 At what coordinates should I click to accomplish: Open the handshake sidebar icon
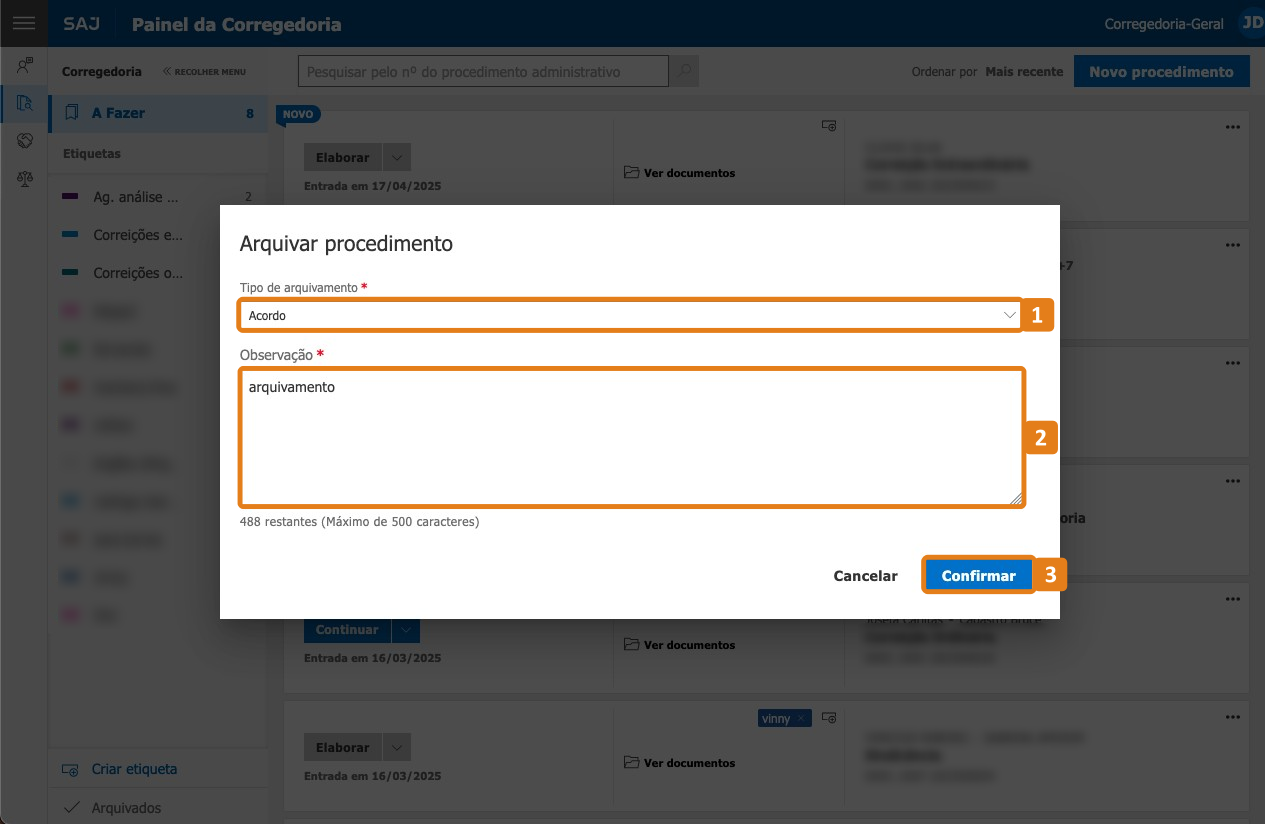(x=24, y=140)
